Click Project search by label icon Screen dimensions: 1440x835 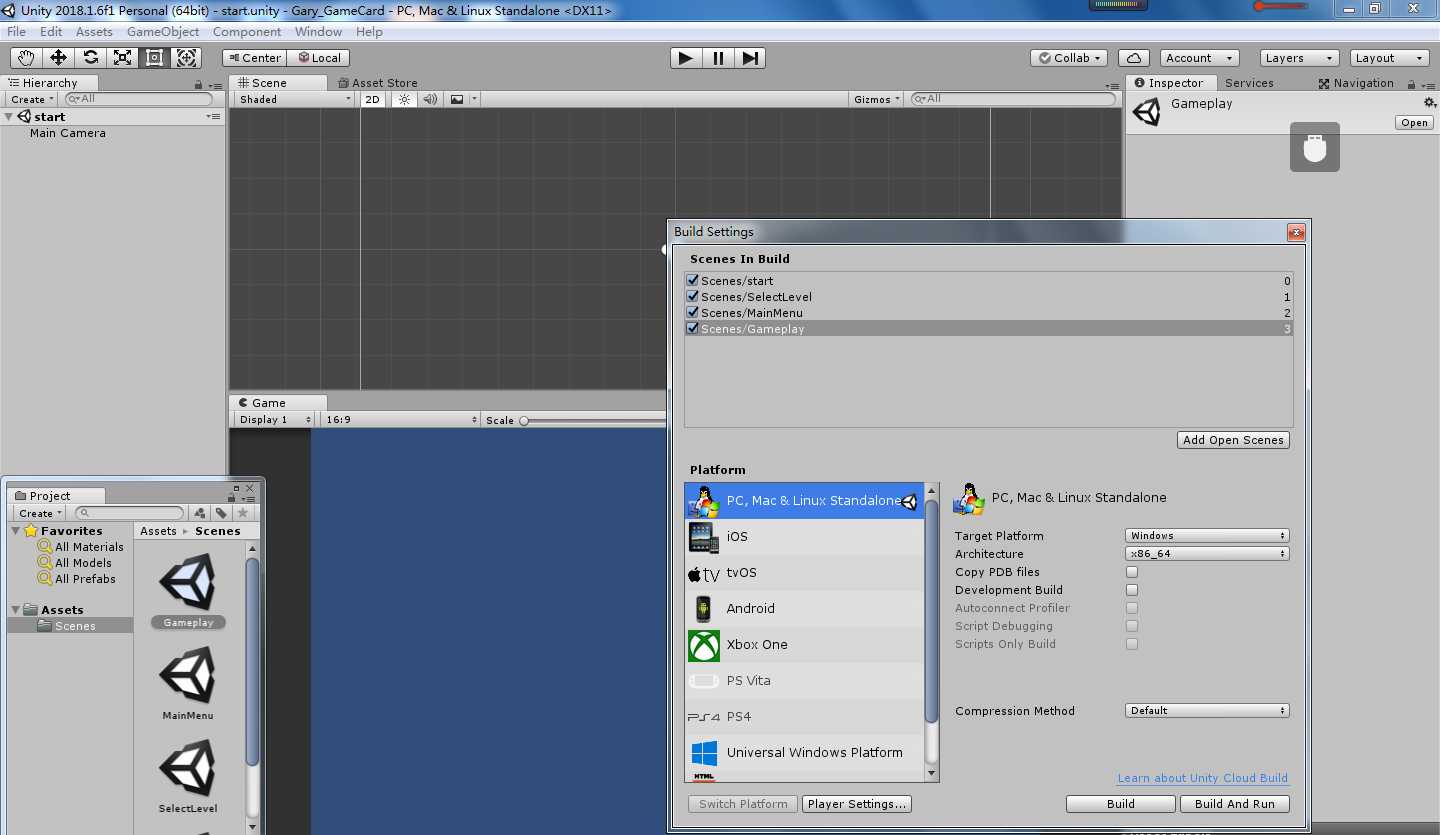[221, 513]
